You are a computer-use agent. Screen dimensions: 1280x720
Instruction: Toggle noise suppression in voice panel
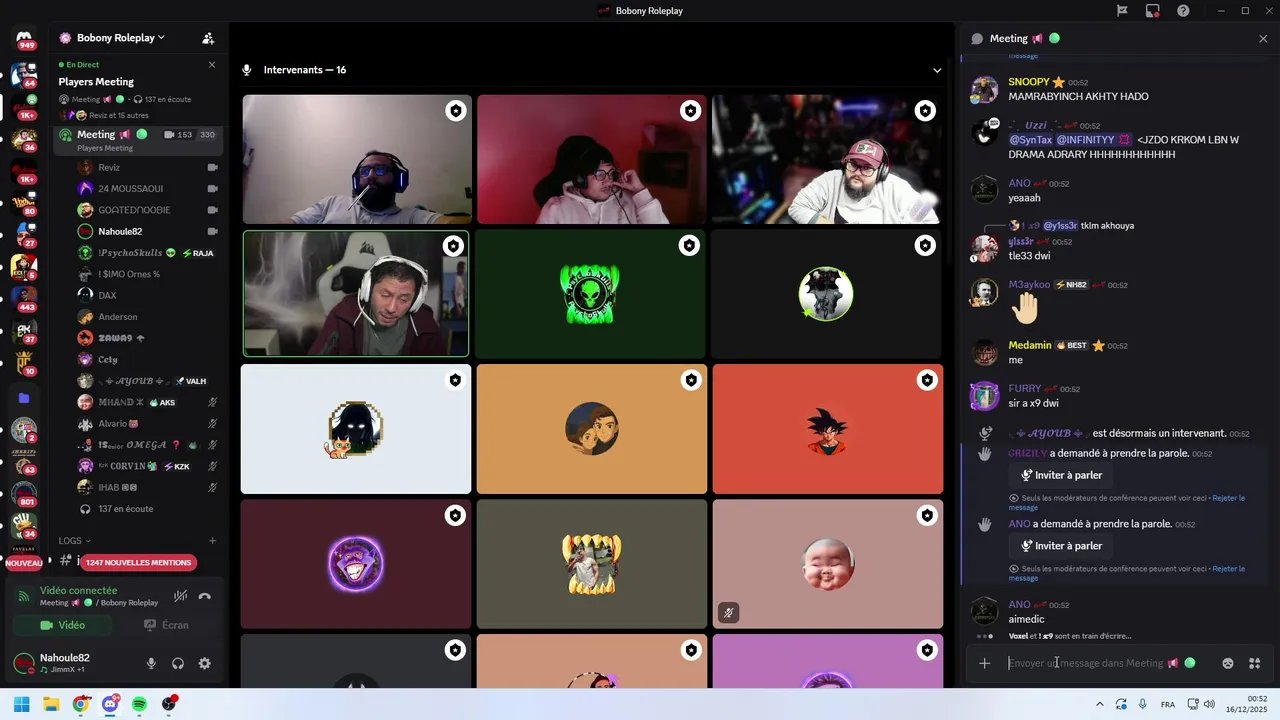(180, 596)
